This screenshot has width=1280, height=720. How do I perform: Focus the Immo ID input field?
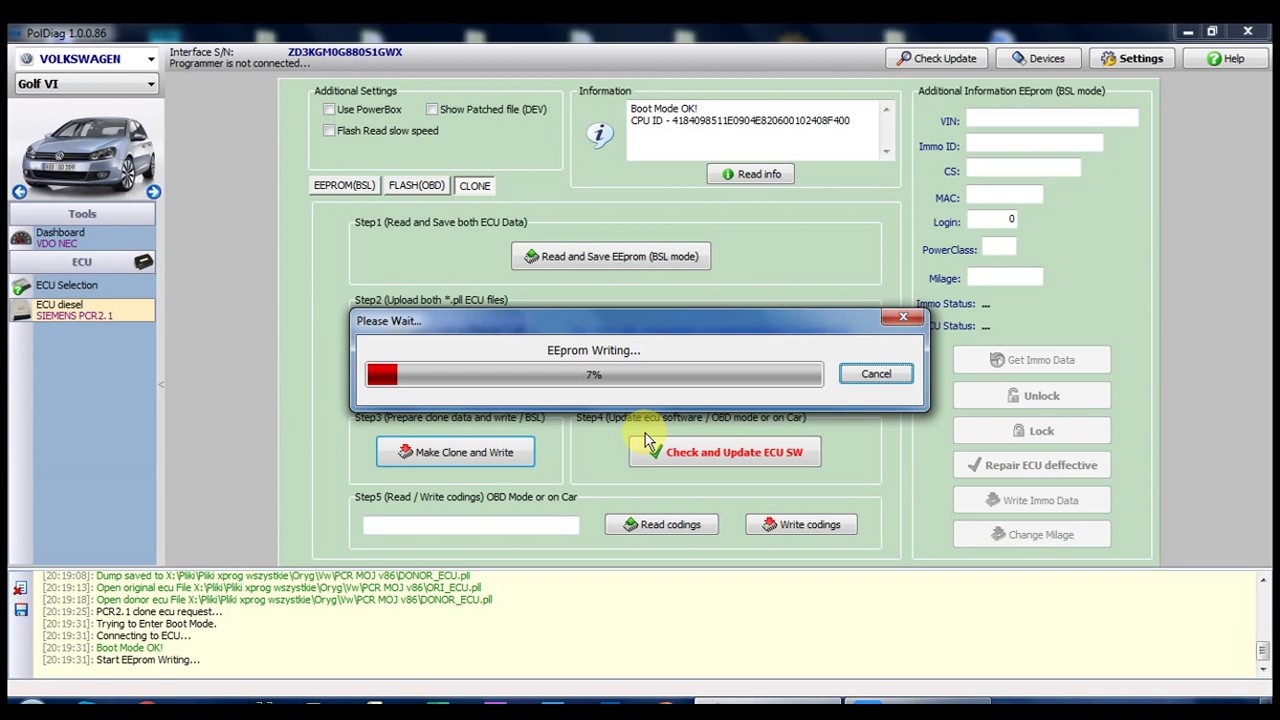click(1034, 144)
